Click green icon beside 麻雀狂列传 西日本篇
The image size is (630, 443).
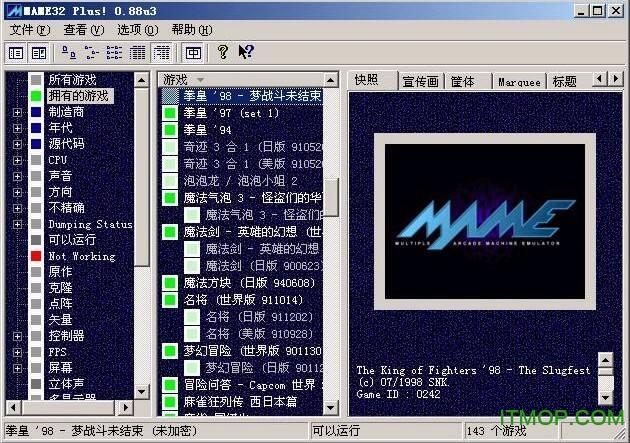click(170, 402)
